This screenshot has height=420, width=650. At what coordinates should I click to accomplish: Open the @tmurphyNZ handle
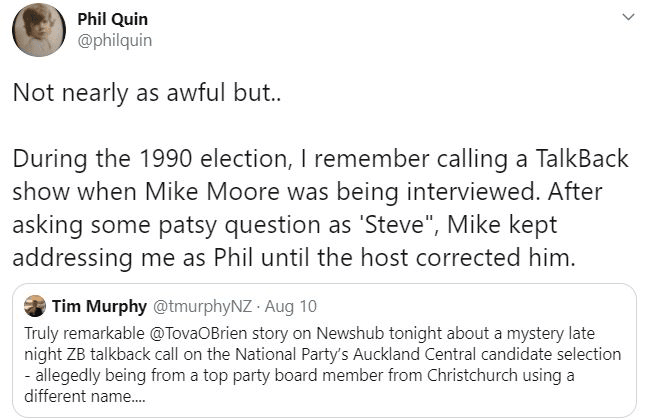[198, 306]
